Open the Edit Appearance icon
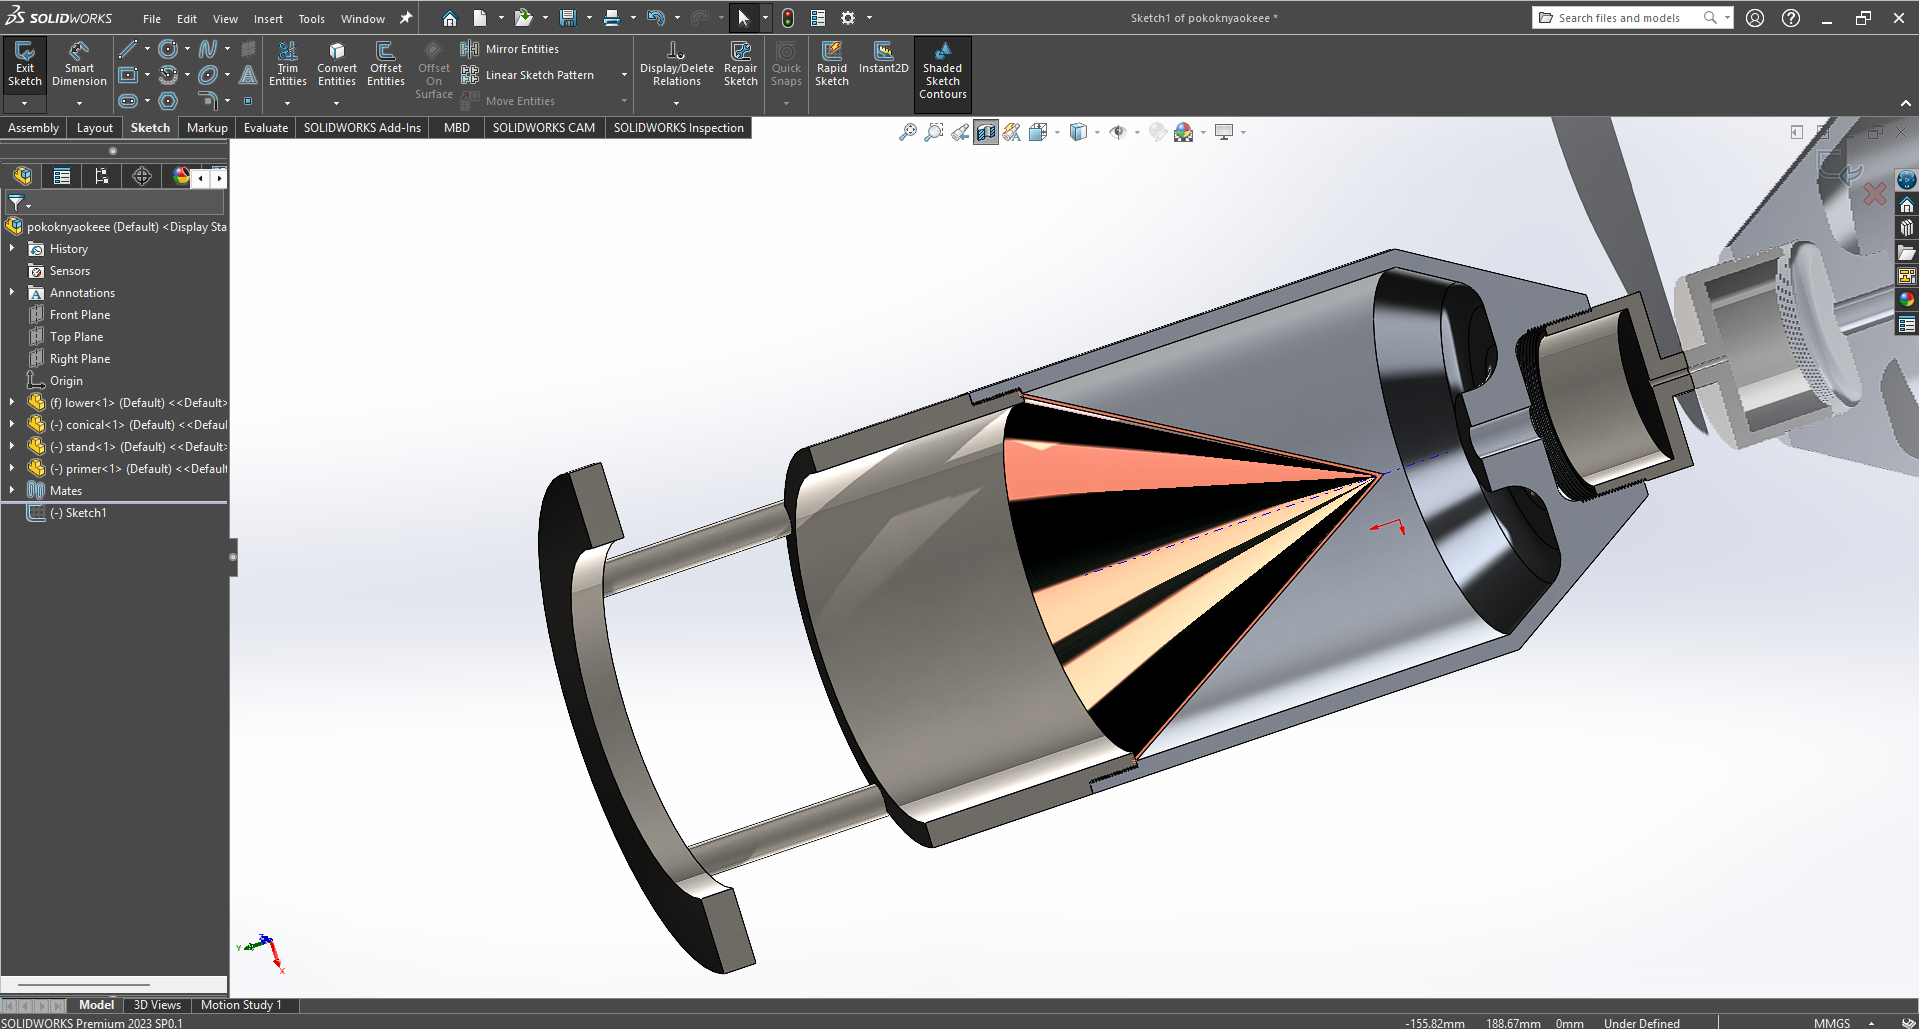The width and height of the screenshot is (1919, 1029). (1158, 132)
